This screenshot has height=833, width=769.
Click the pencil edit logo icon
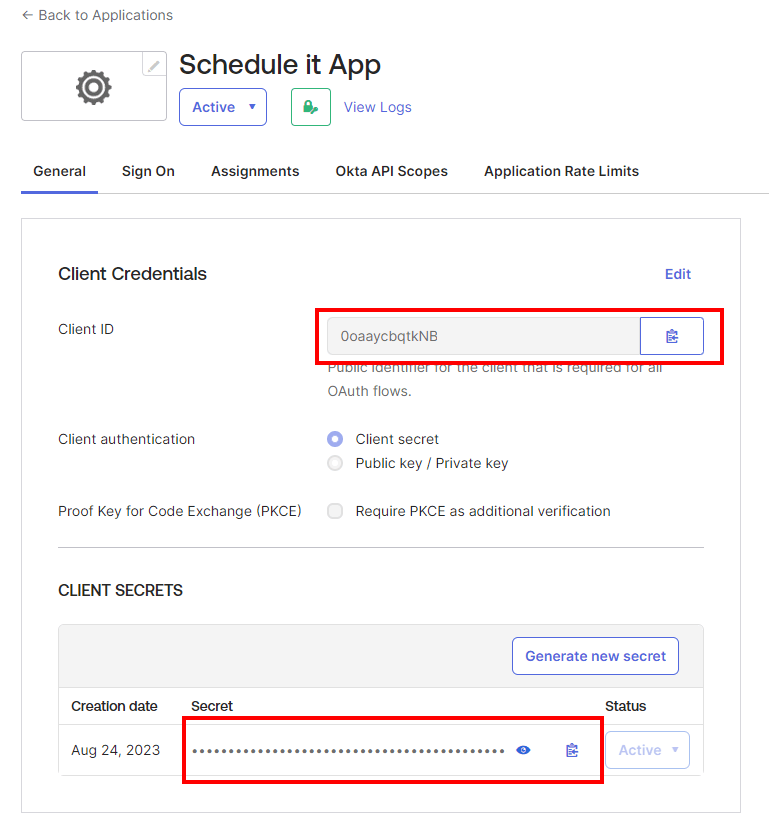tap(154, 65)
